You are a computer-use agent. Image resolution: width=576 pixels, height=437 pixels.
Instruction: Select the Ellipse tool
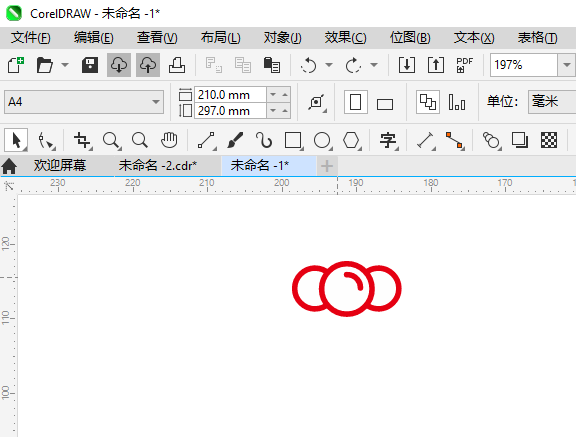[323, 140]
